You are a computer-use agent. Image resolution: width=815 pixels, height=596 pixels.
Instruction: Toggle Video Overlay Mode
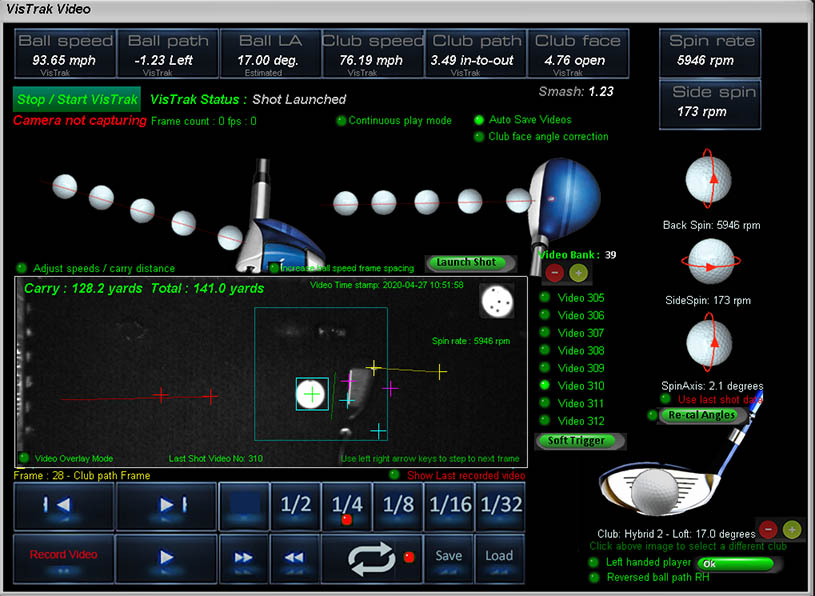tap(23, 458)
